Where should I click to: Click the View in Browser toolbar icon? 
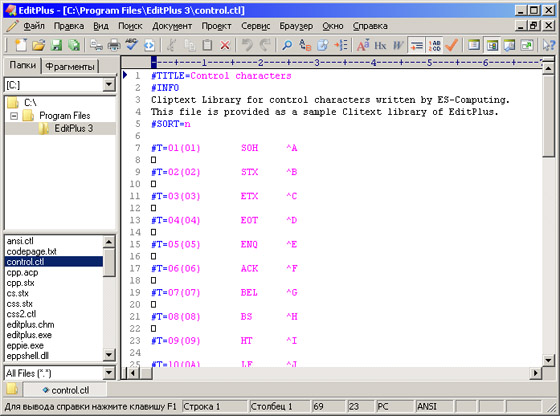pos(149,45)
